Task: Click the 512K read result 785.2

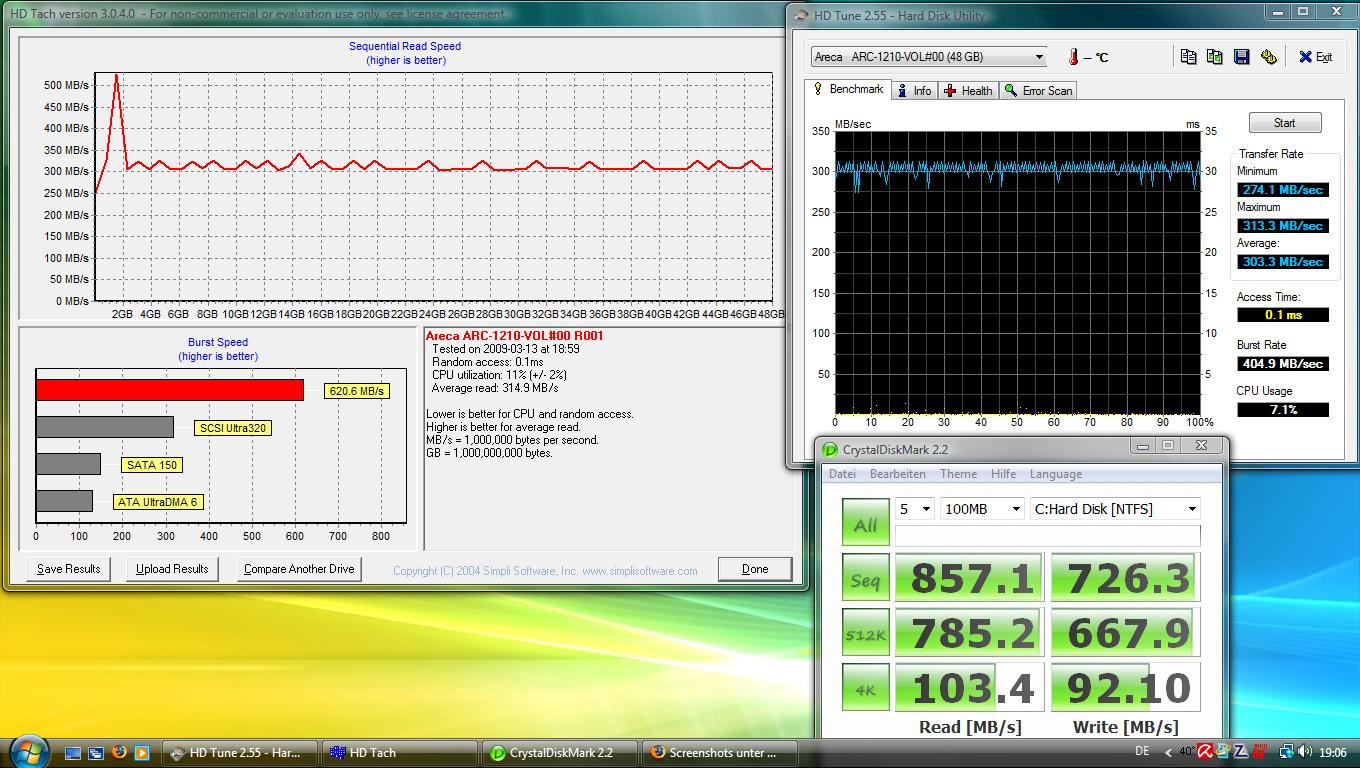Action: tap(969, 632)
